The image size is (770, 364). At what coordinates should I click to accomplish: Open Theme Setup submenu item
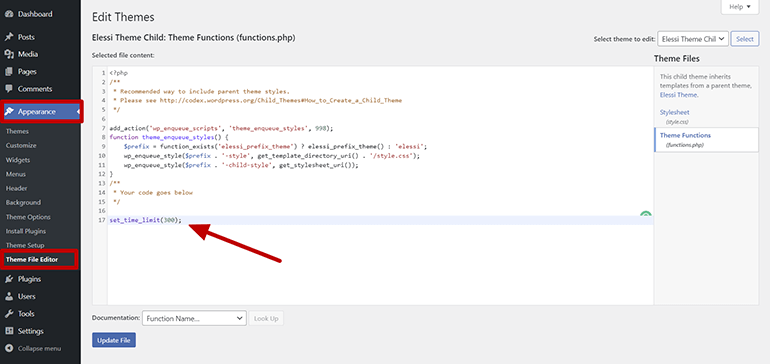[x=25, y=245]
